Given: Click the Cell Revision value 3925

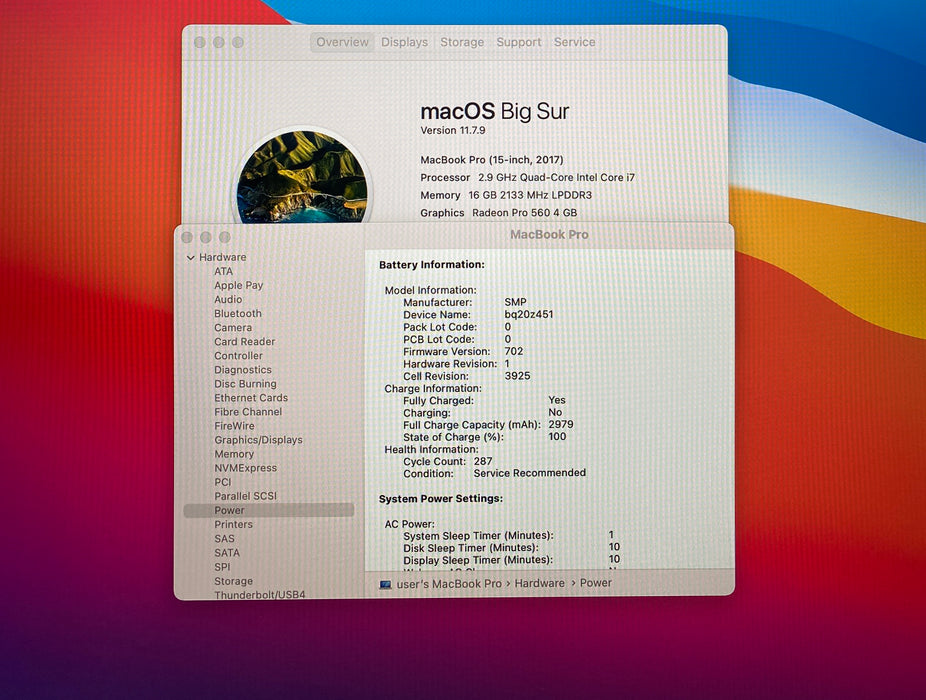Looking at the screenshot, I should [x=517, y=376].
